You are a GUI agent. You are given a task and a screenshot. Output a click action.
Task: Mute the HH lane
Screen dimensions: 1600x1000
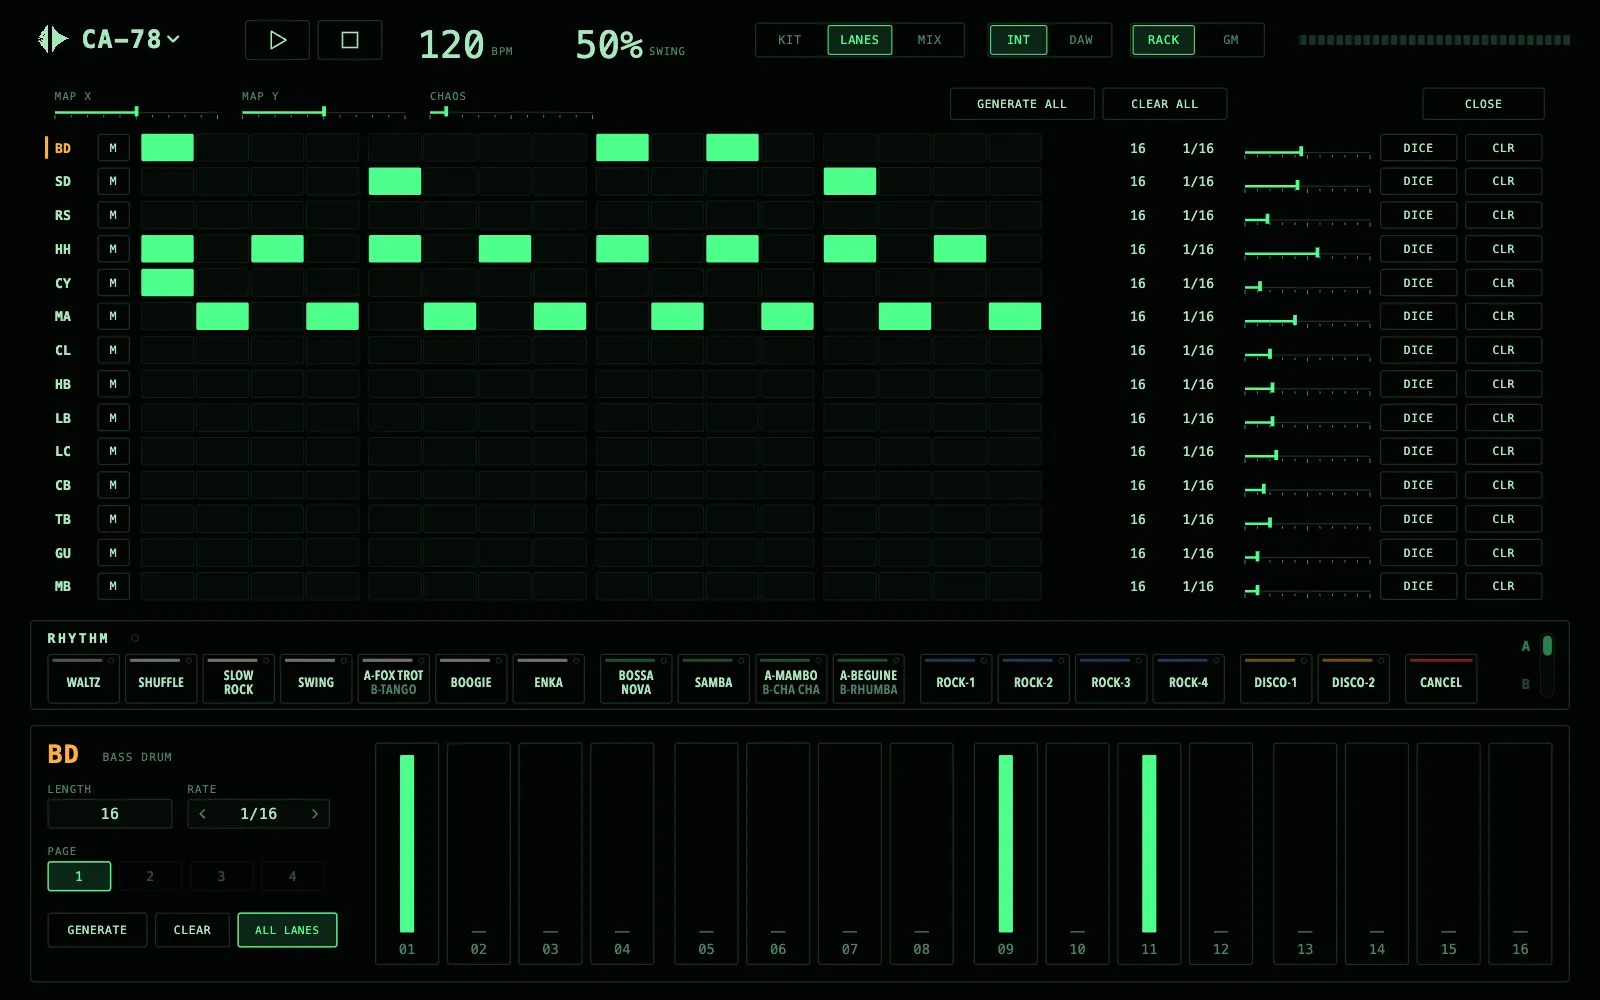(113, 249)
